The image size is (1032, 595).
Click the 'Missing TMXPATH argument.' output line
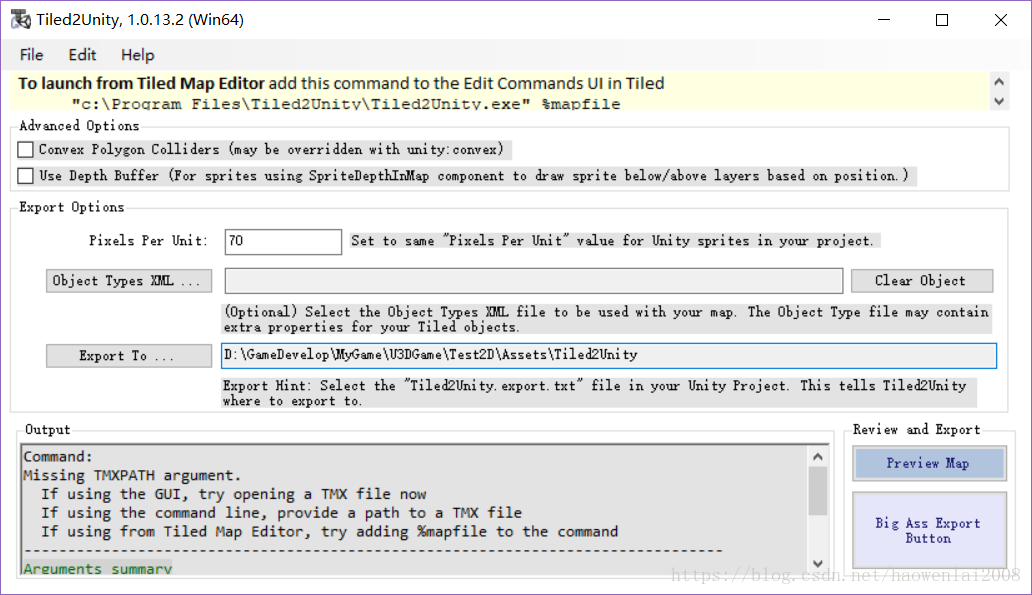coord(132,475)
